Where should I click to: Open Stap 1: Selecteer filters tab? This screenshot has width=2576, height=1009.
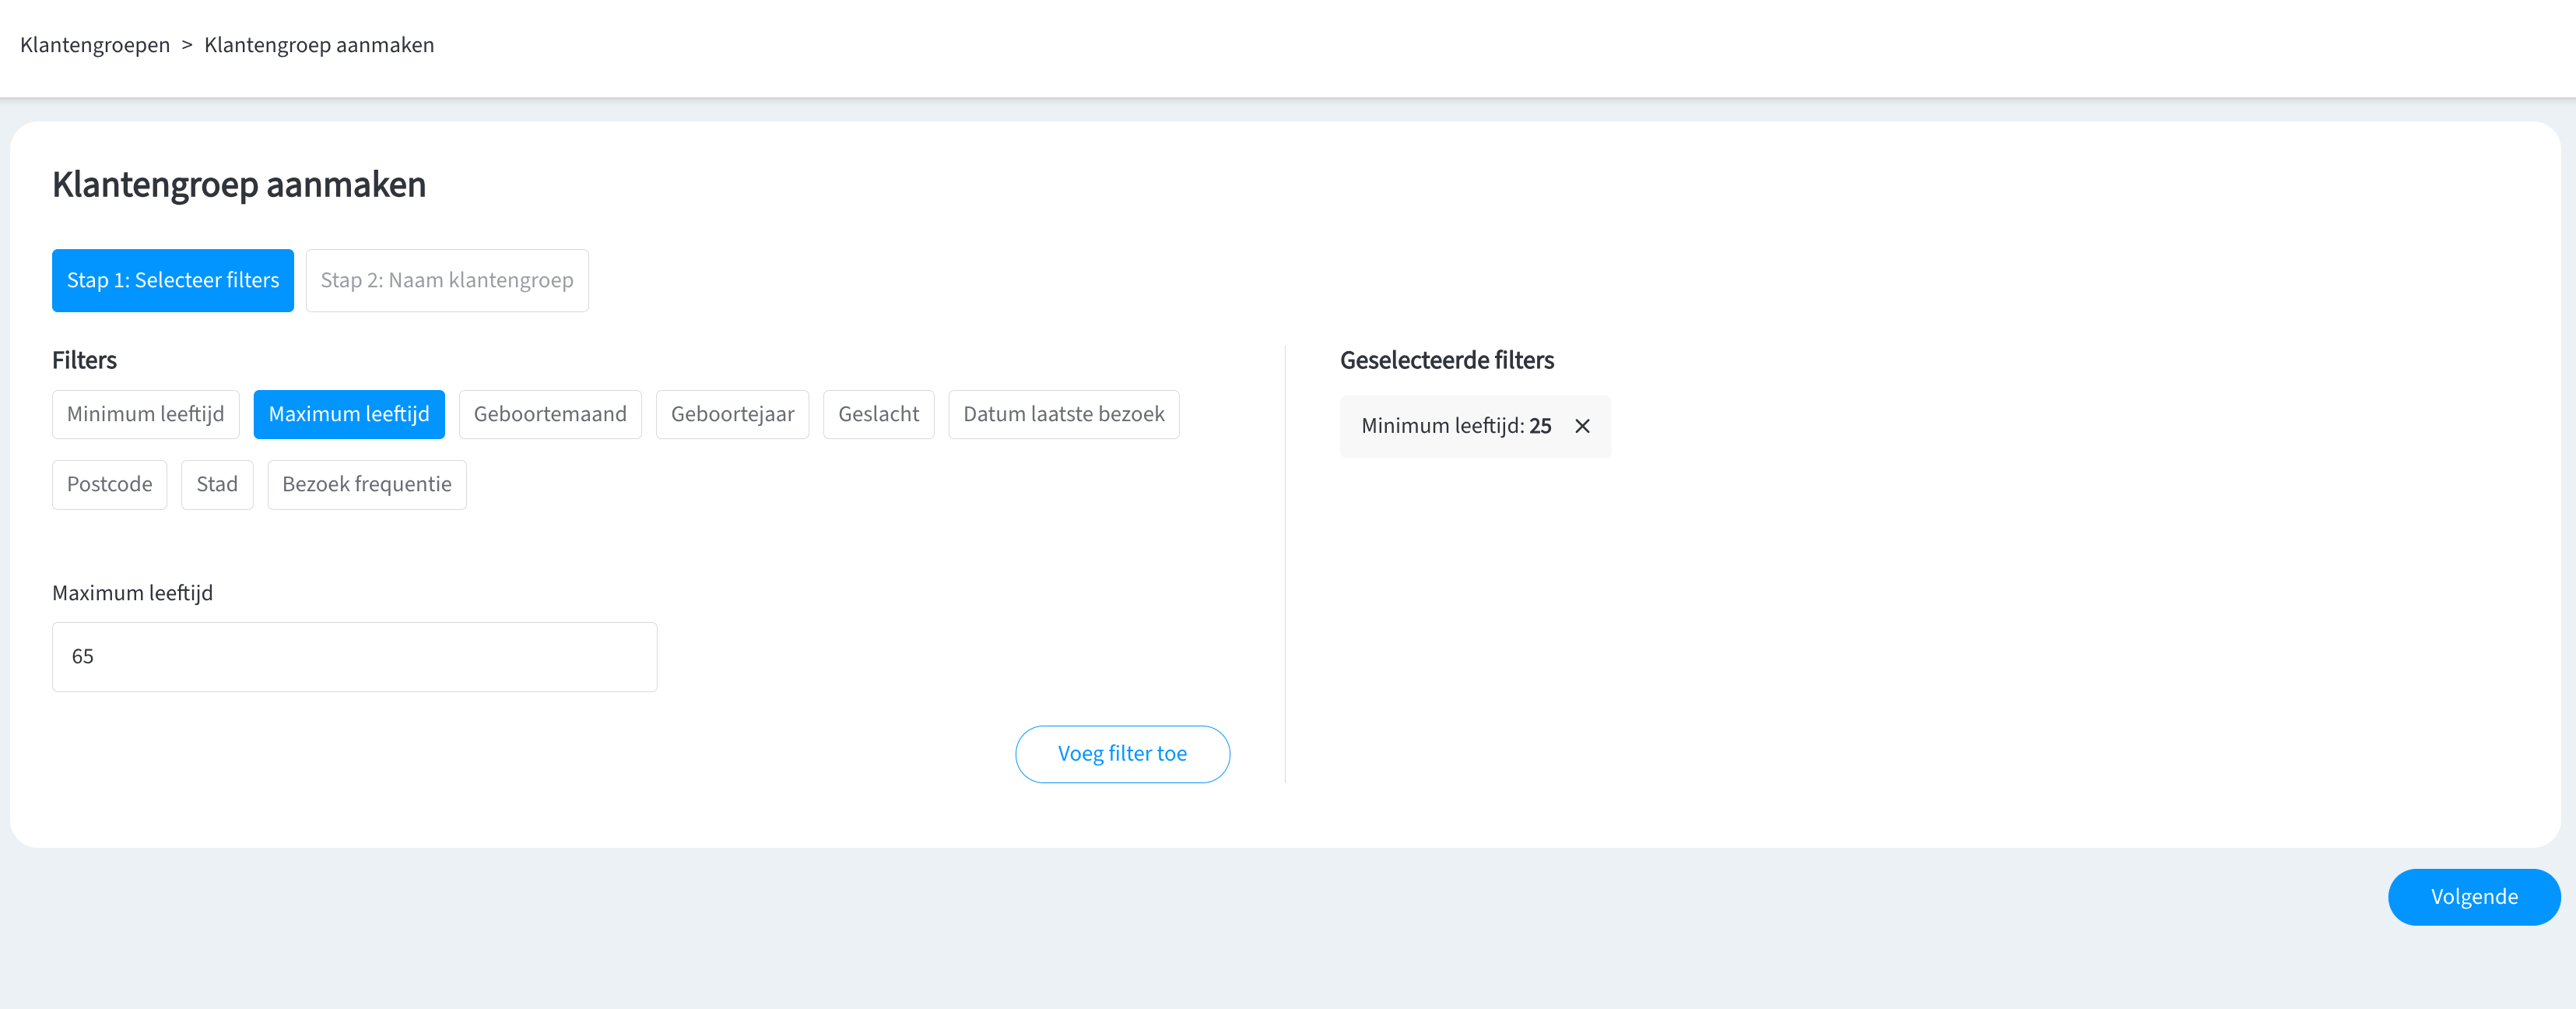(173, 280)
